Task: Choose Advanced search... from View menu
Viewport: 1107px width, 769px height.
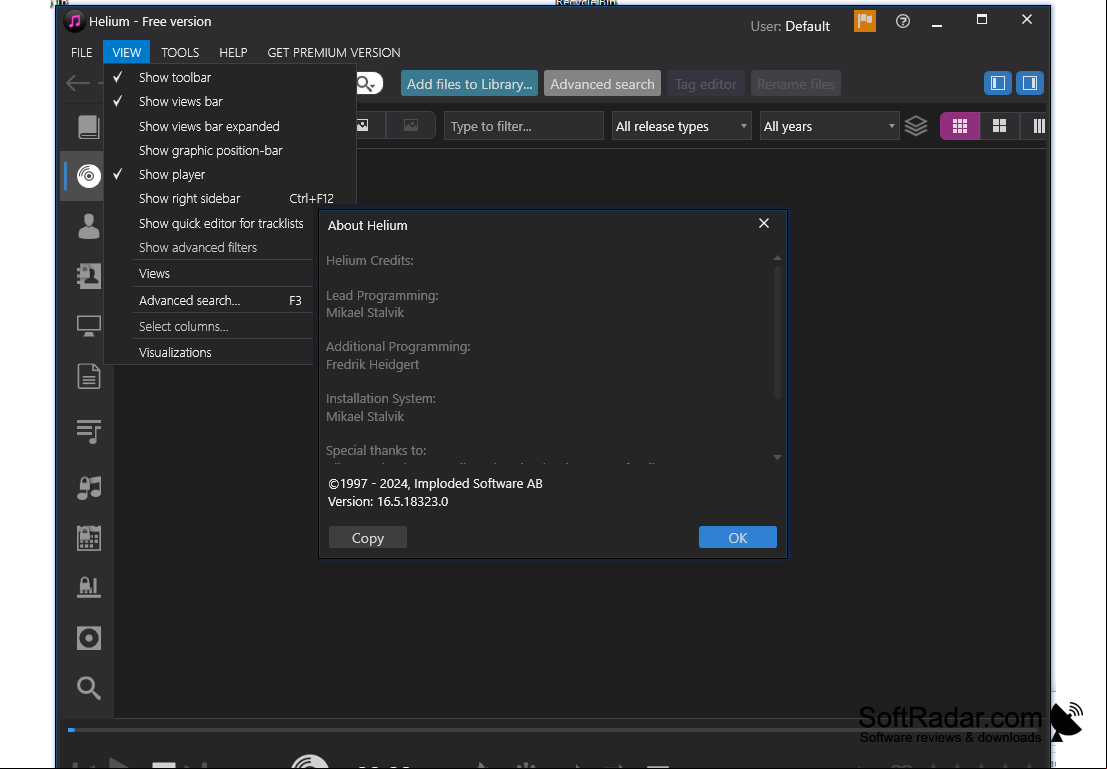Action: point(189,300)
